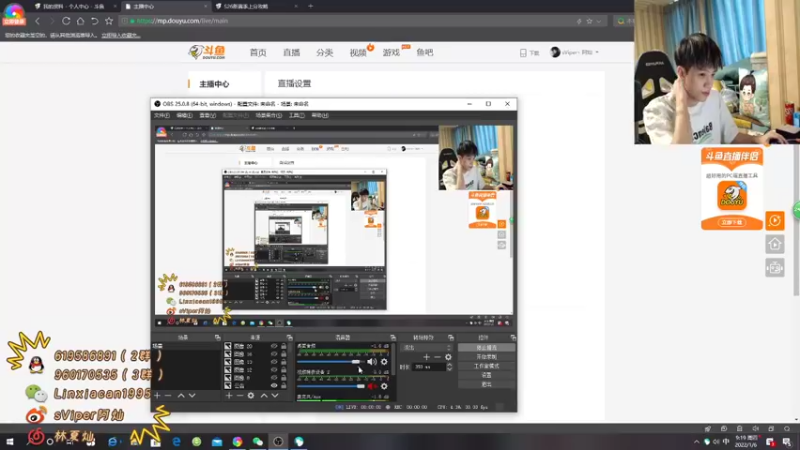
Task: Unmute the red muted speaker
Action: click(x=372, y=386)
